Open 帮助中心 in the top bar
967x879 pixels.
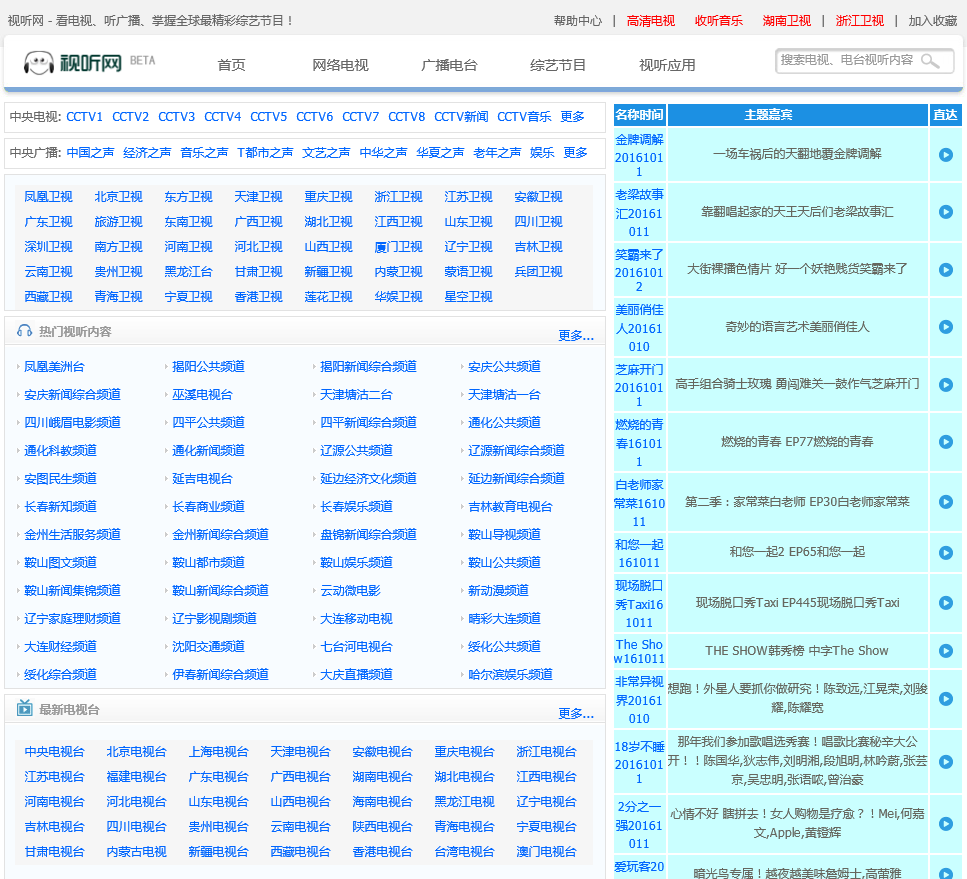[577, 21]
